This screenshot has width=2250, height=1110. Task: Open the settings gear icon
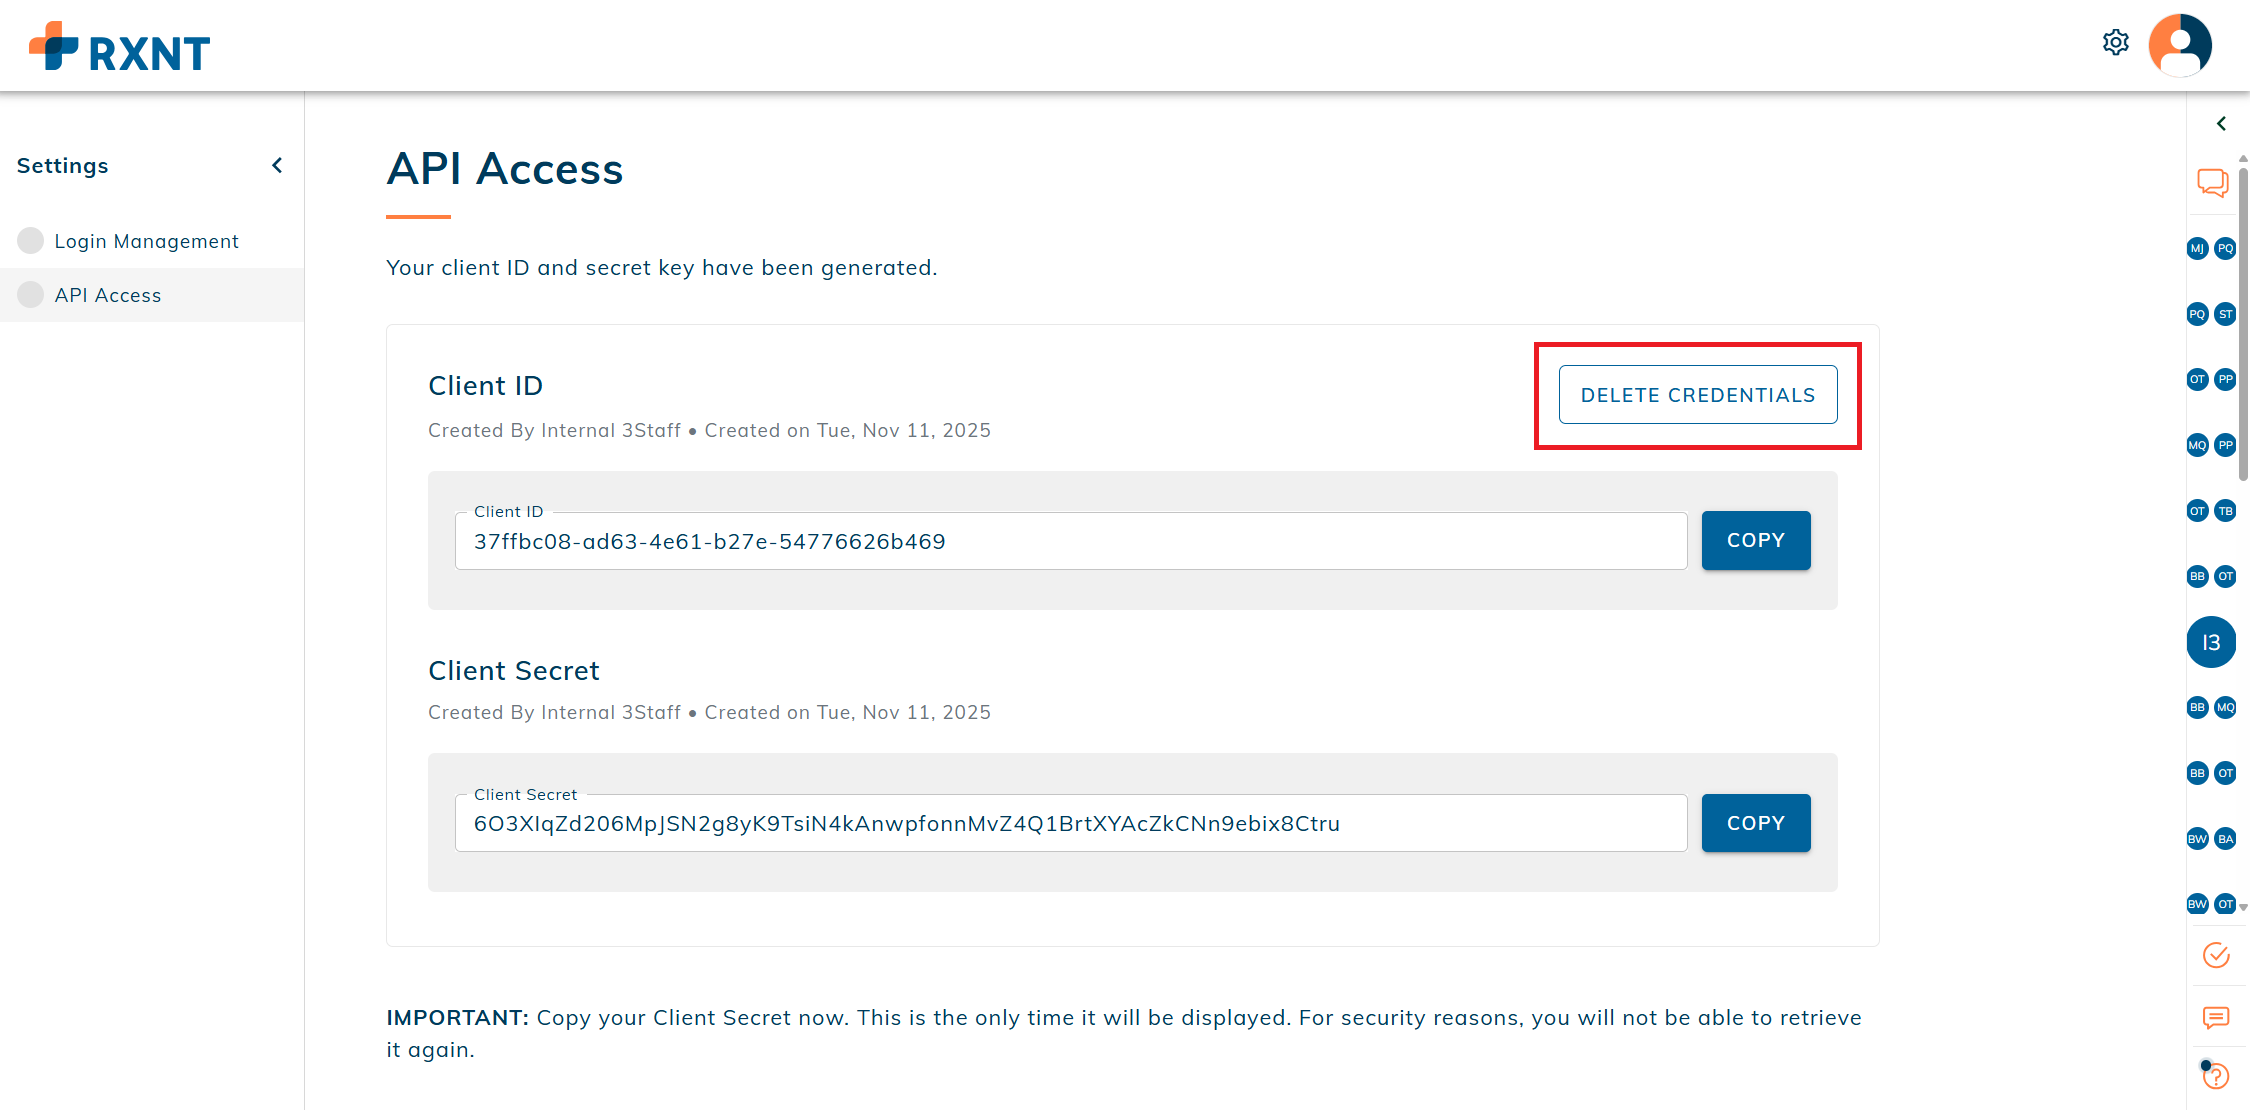pos(2116,42)
